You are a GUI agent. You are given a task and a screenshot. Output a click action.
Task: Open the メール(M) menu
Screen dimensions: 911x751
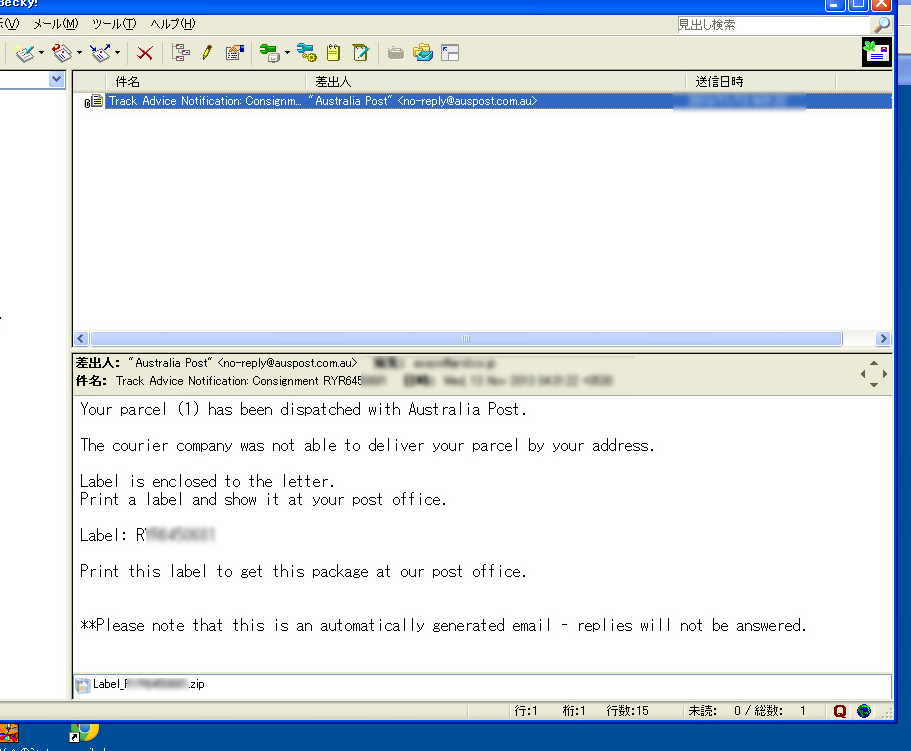click(x=55, y=24)
